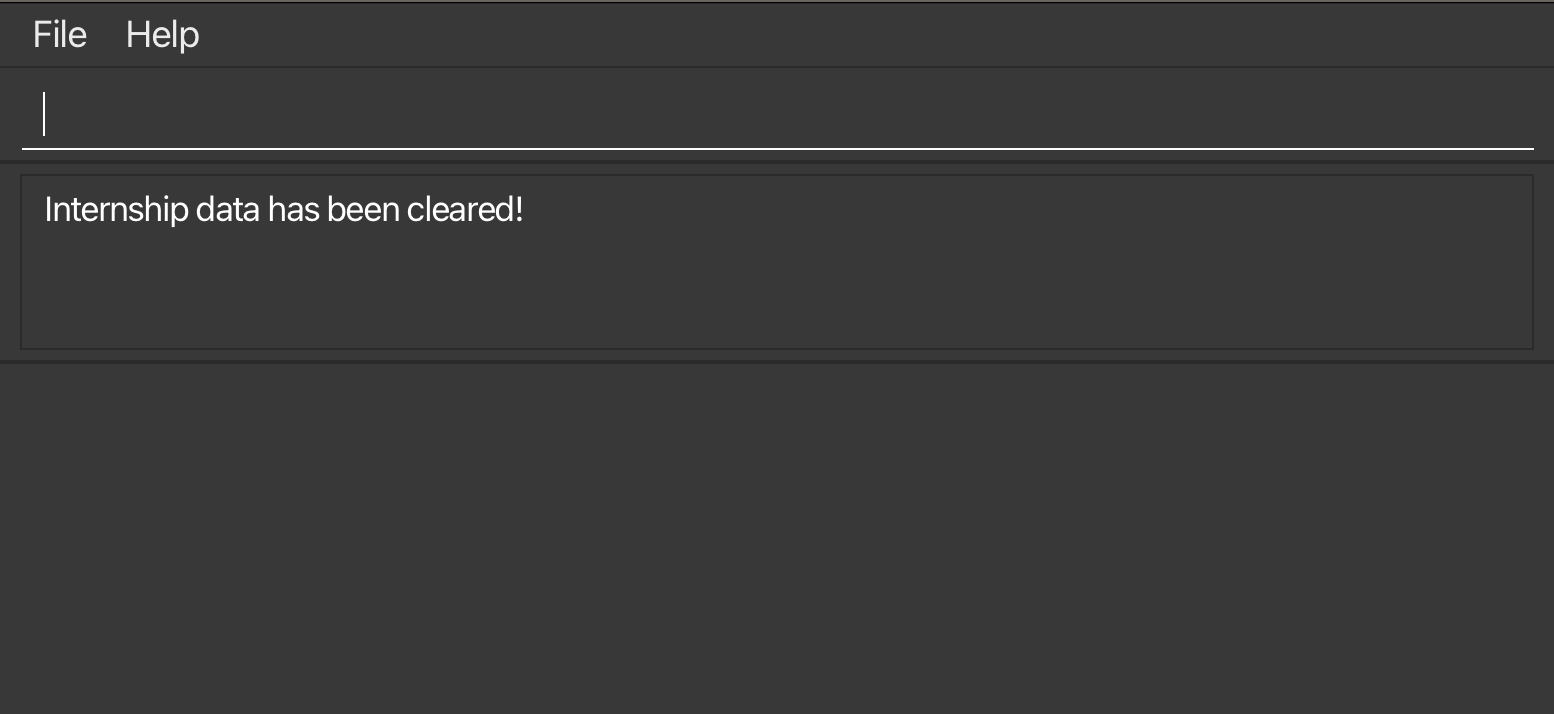
Task: Click blank menu bar area beside Help
Action: tap(800, 35)
